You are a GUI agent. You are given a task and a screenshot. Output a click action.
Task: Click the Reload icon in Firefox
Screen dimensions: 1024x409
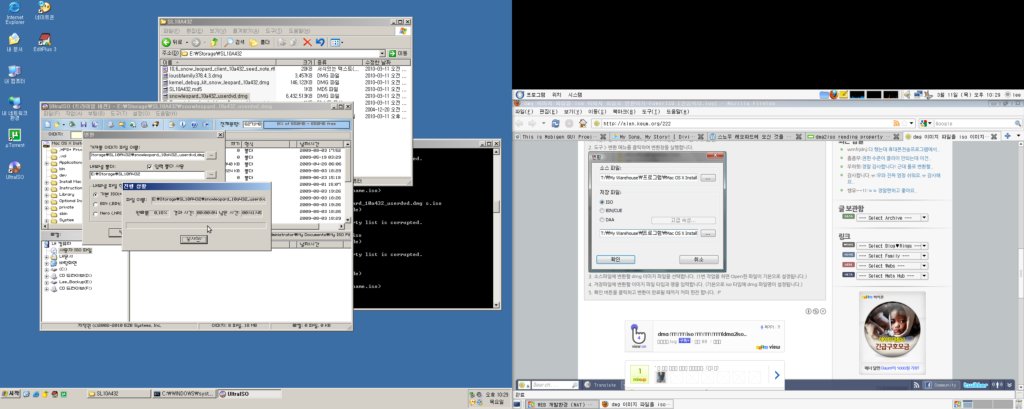coord(555,123)
